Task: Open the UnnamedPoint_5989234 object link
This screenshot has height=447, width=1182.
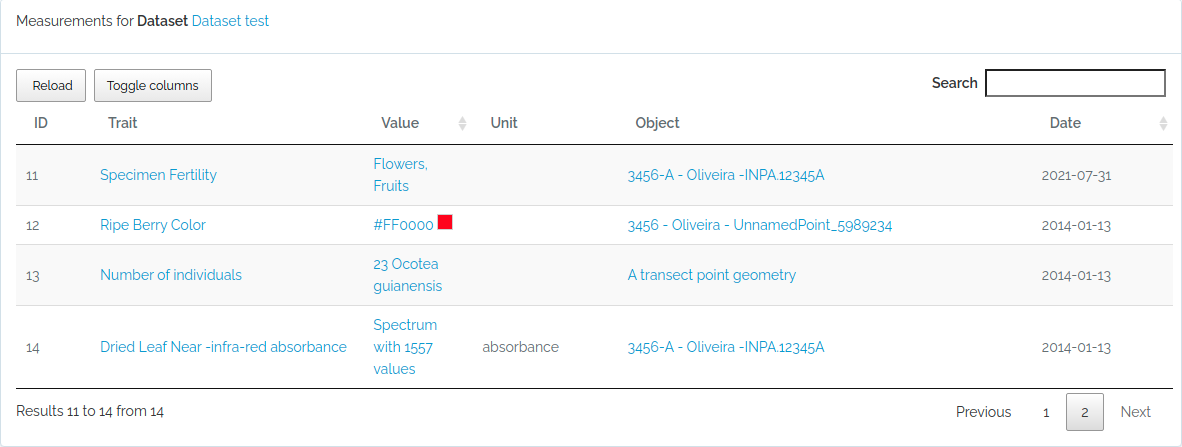Action: pos(760,225)
